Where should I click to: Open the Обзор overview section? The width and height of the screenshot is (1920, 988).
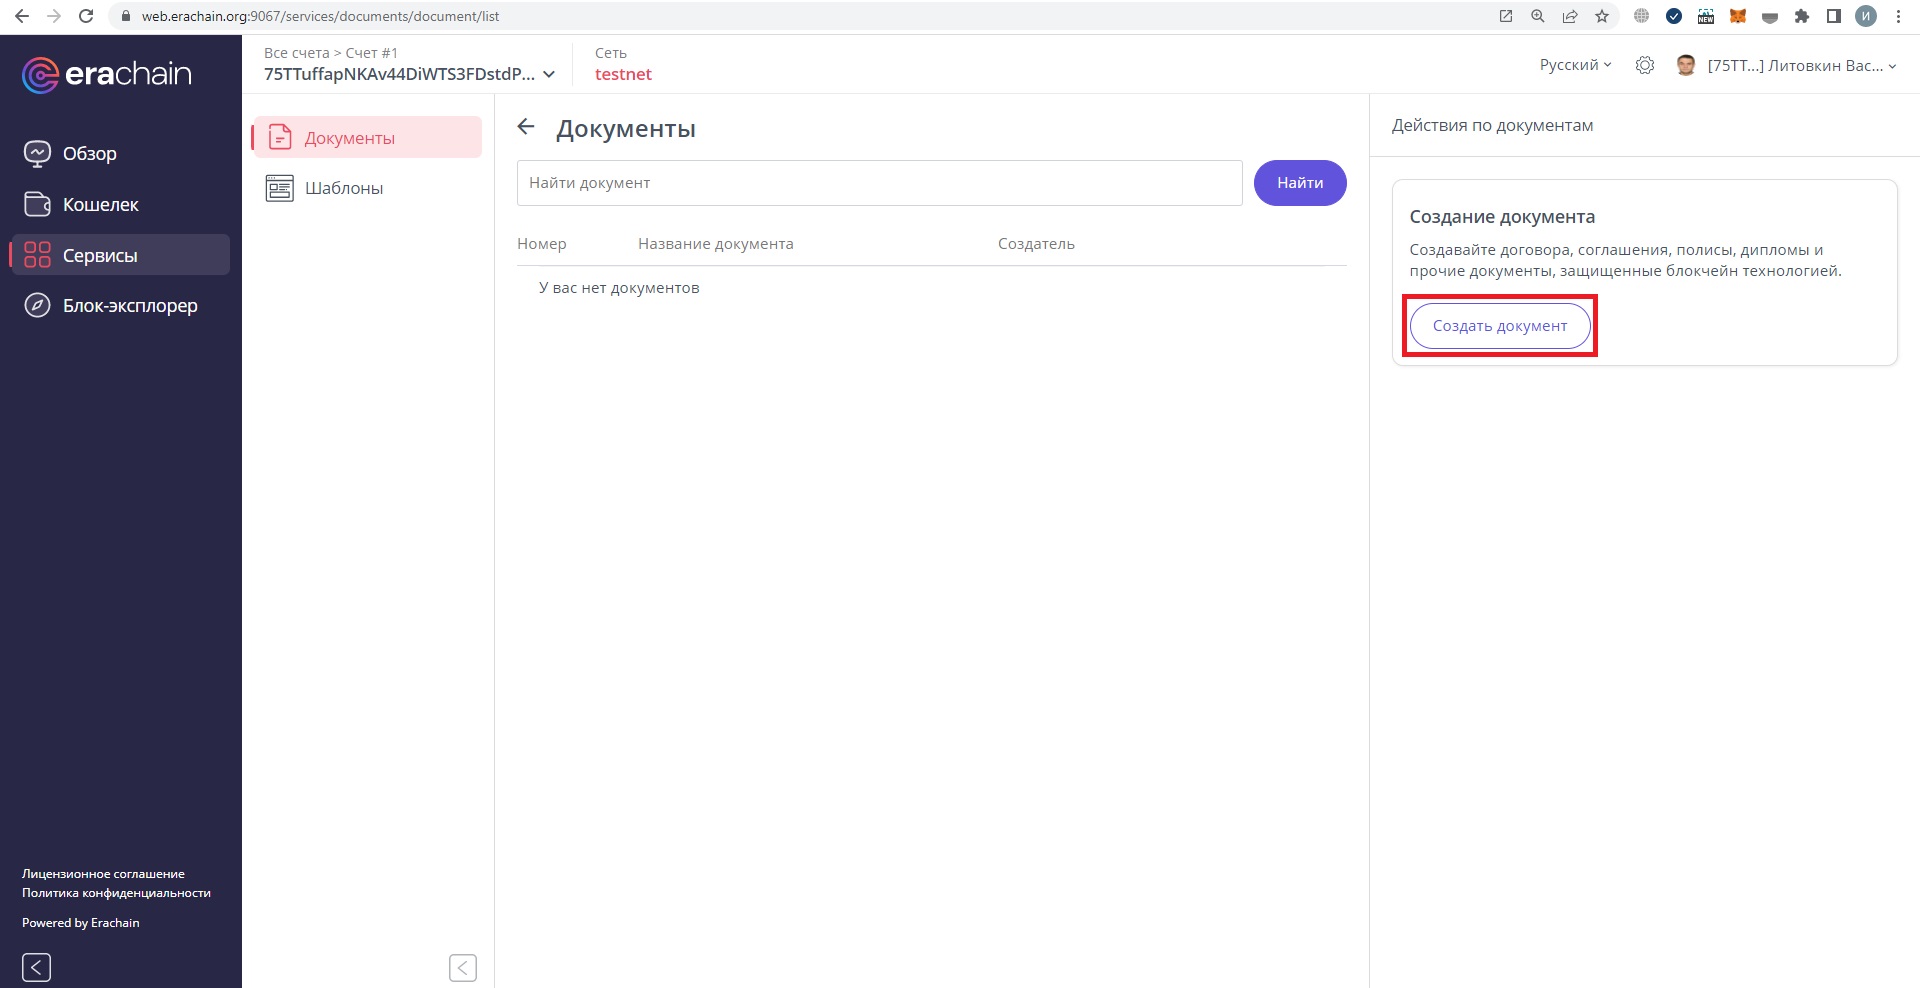coord(89,154)
